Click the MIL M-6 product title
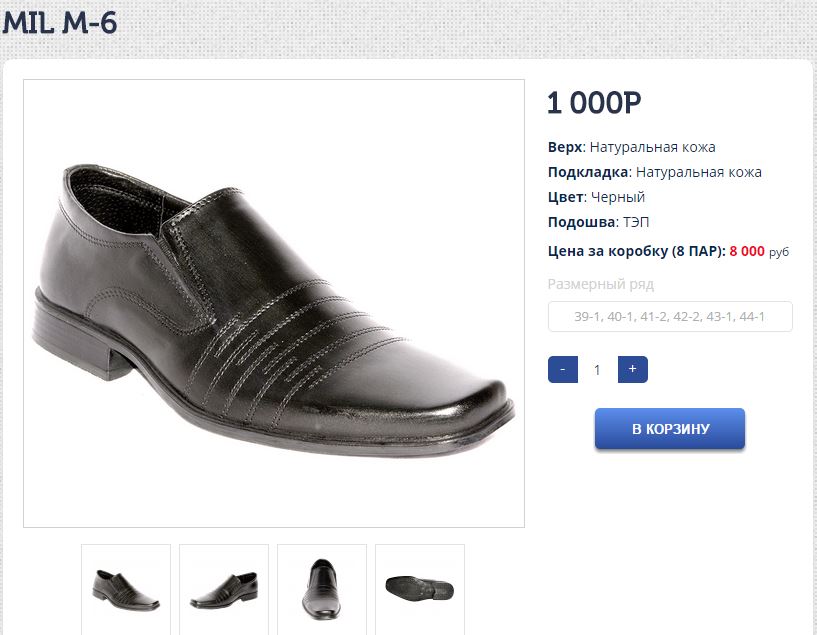 (60, 23)
